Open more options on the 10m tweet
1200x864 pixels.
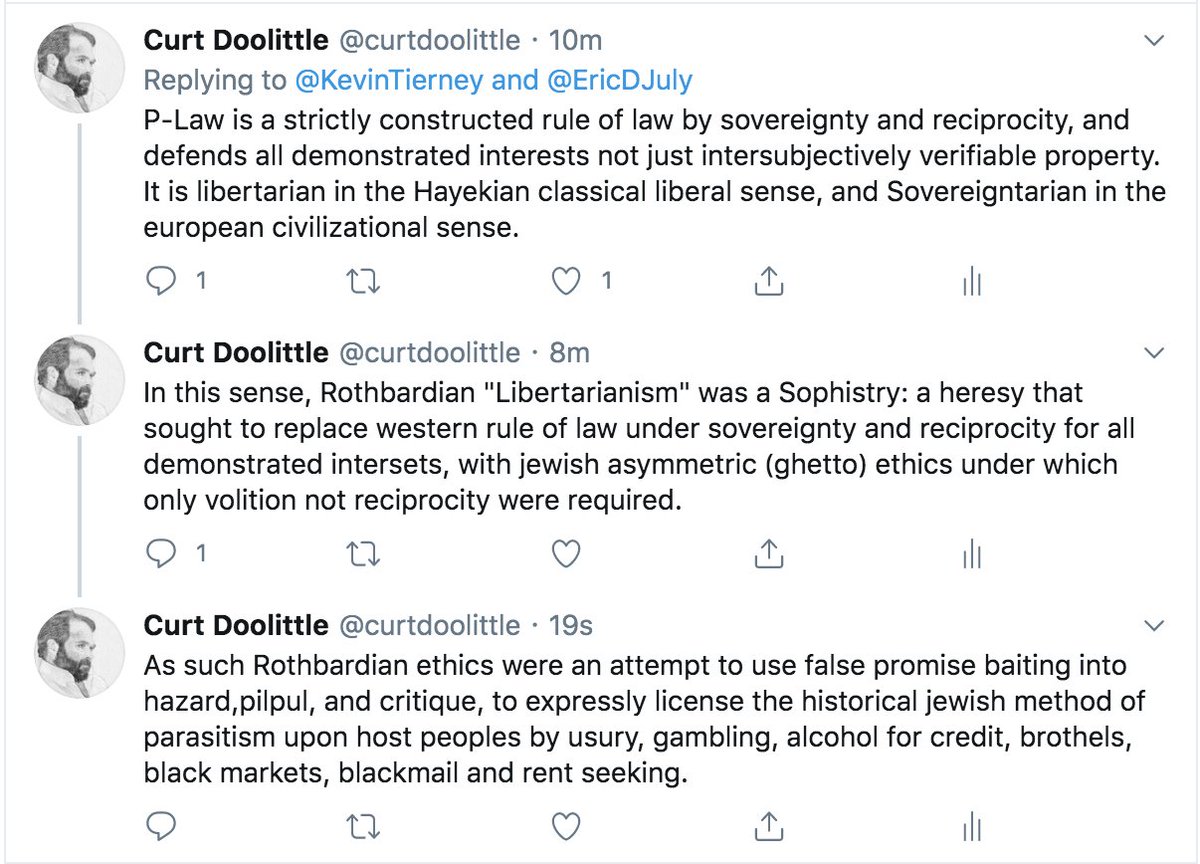[x=1154, y=40]
